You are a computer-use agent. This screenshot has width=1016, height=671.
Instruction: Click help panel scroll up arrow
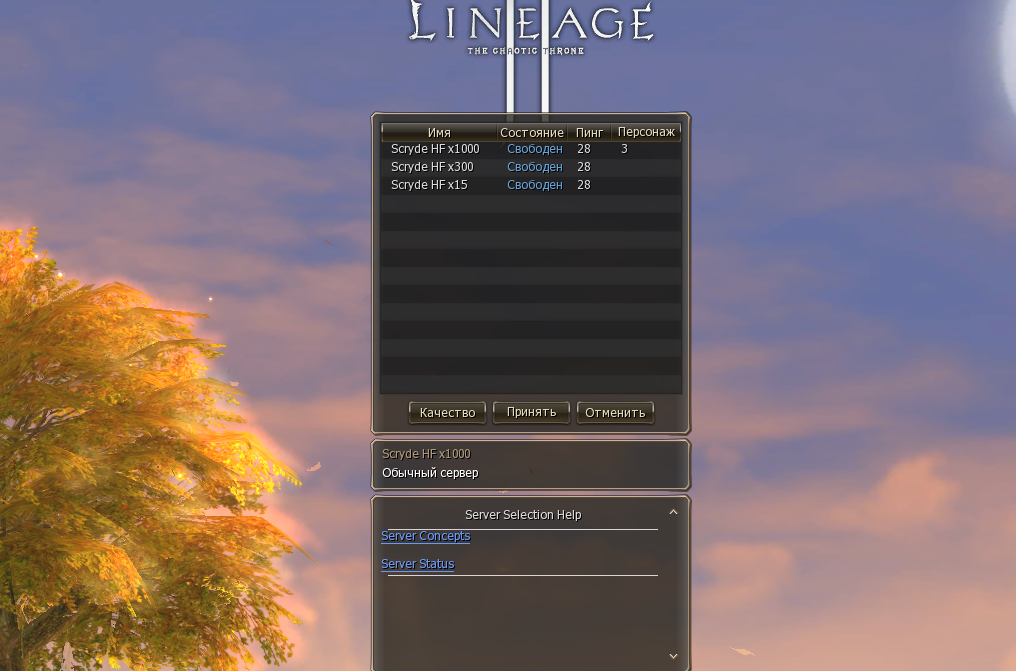[x=673, y=512]
